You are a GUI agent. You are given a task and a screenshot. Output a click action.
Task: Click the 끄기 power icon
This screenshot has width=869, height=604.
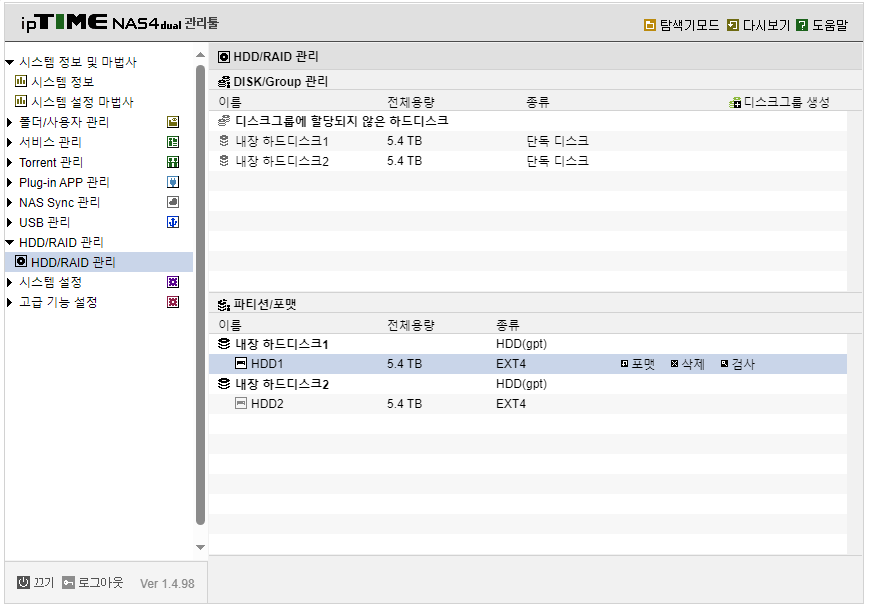click(x=23, y=582)
